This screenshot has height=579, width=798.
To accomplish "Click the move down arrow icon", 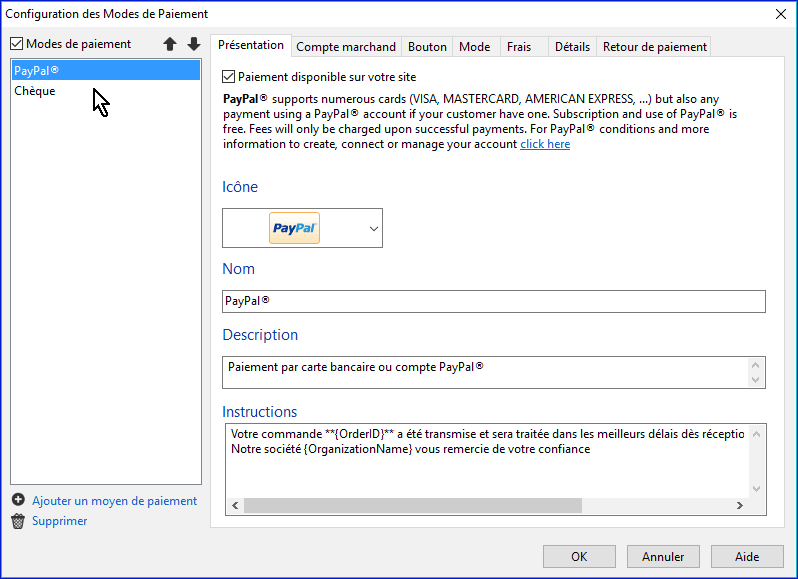I will coord(193,45).
